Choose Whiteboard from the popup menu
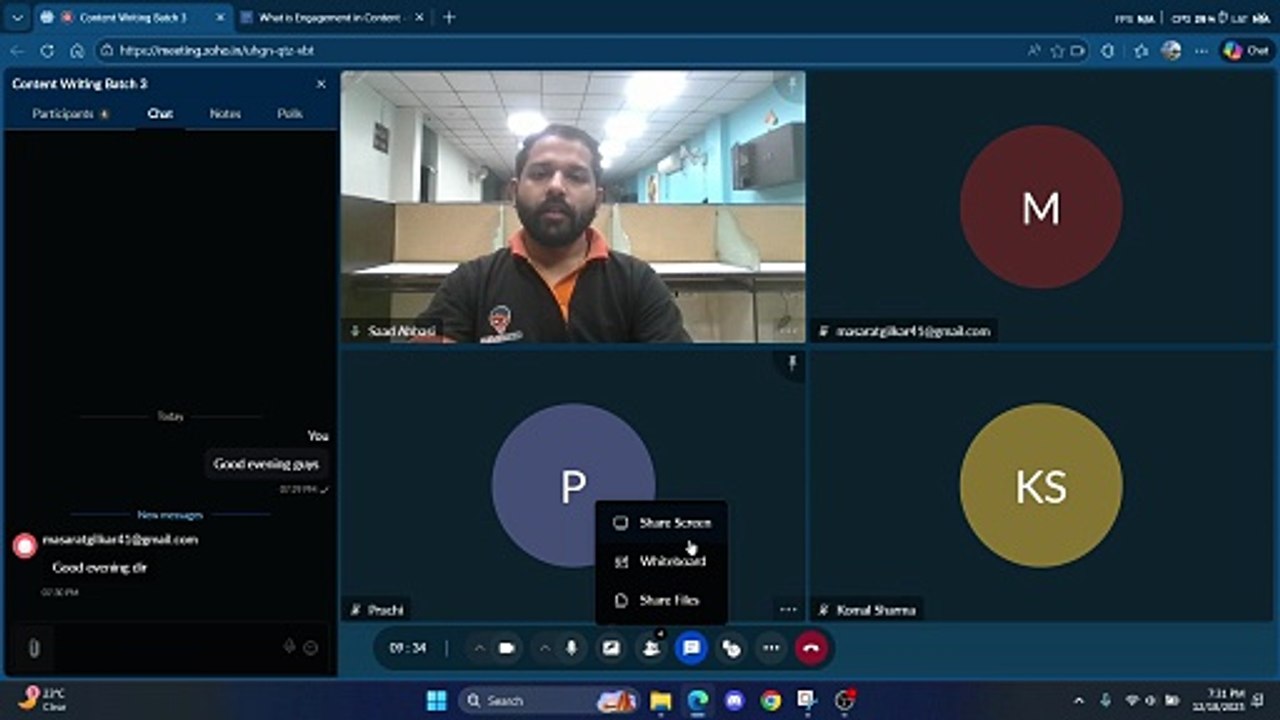This screenshot has width=1280, height=720. click(662, 561)
